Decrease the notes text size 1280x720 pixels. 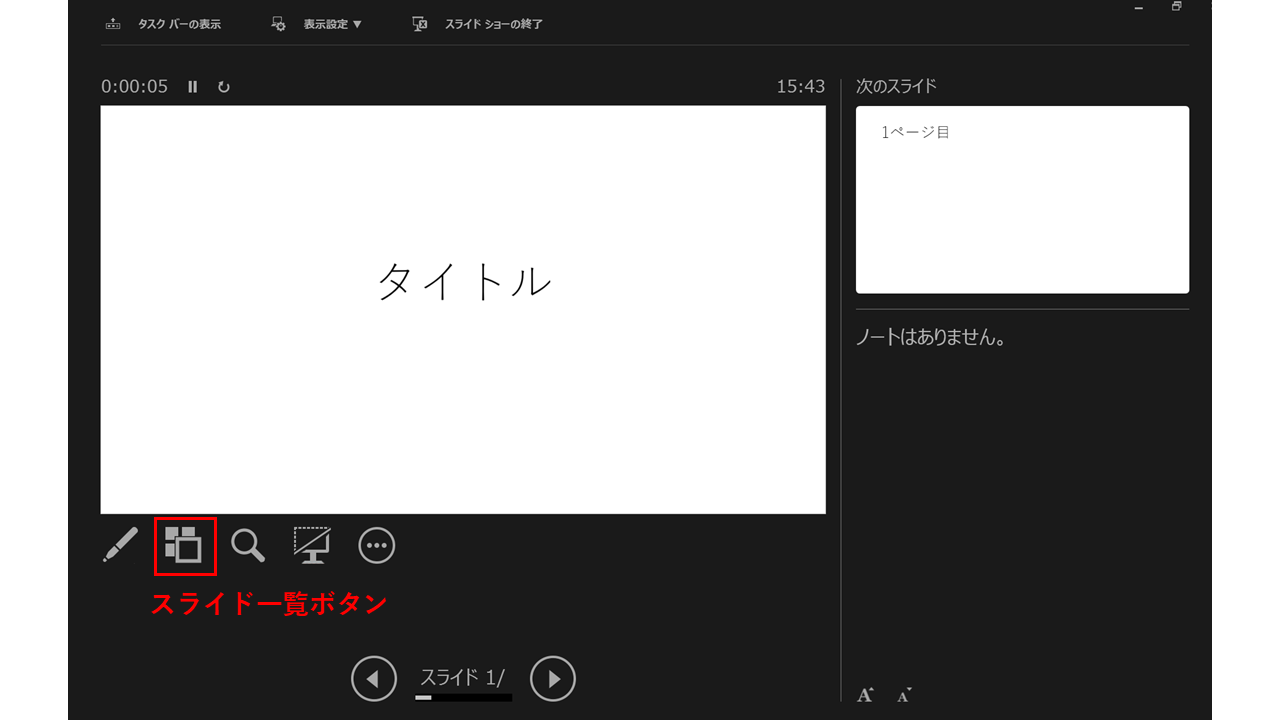tap(904, 695)
